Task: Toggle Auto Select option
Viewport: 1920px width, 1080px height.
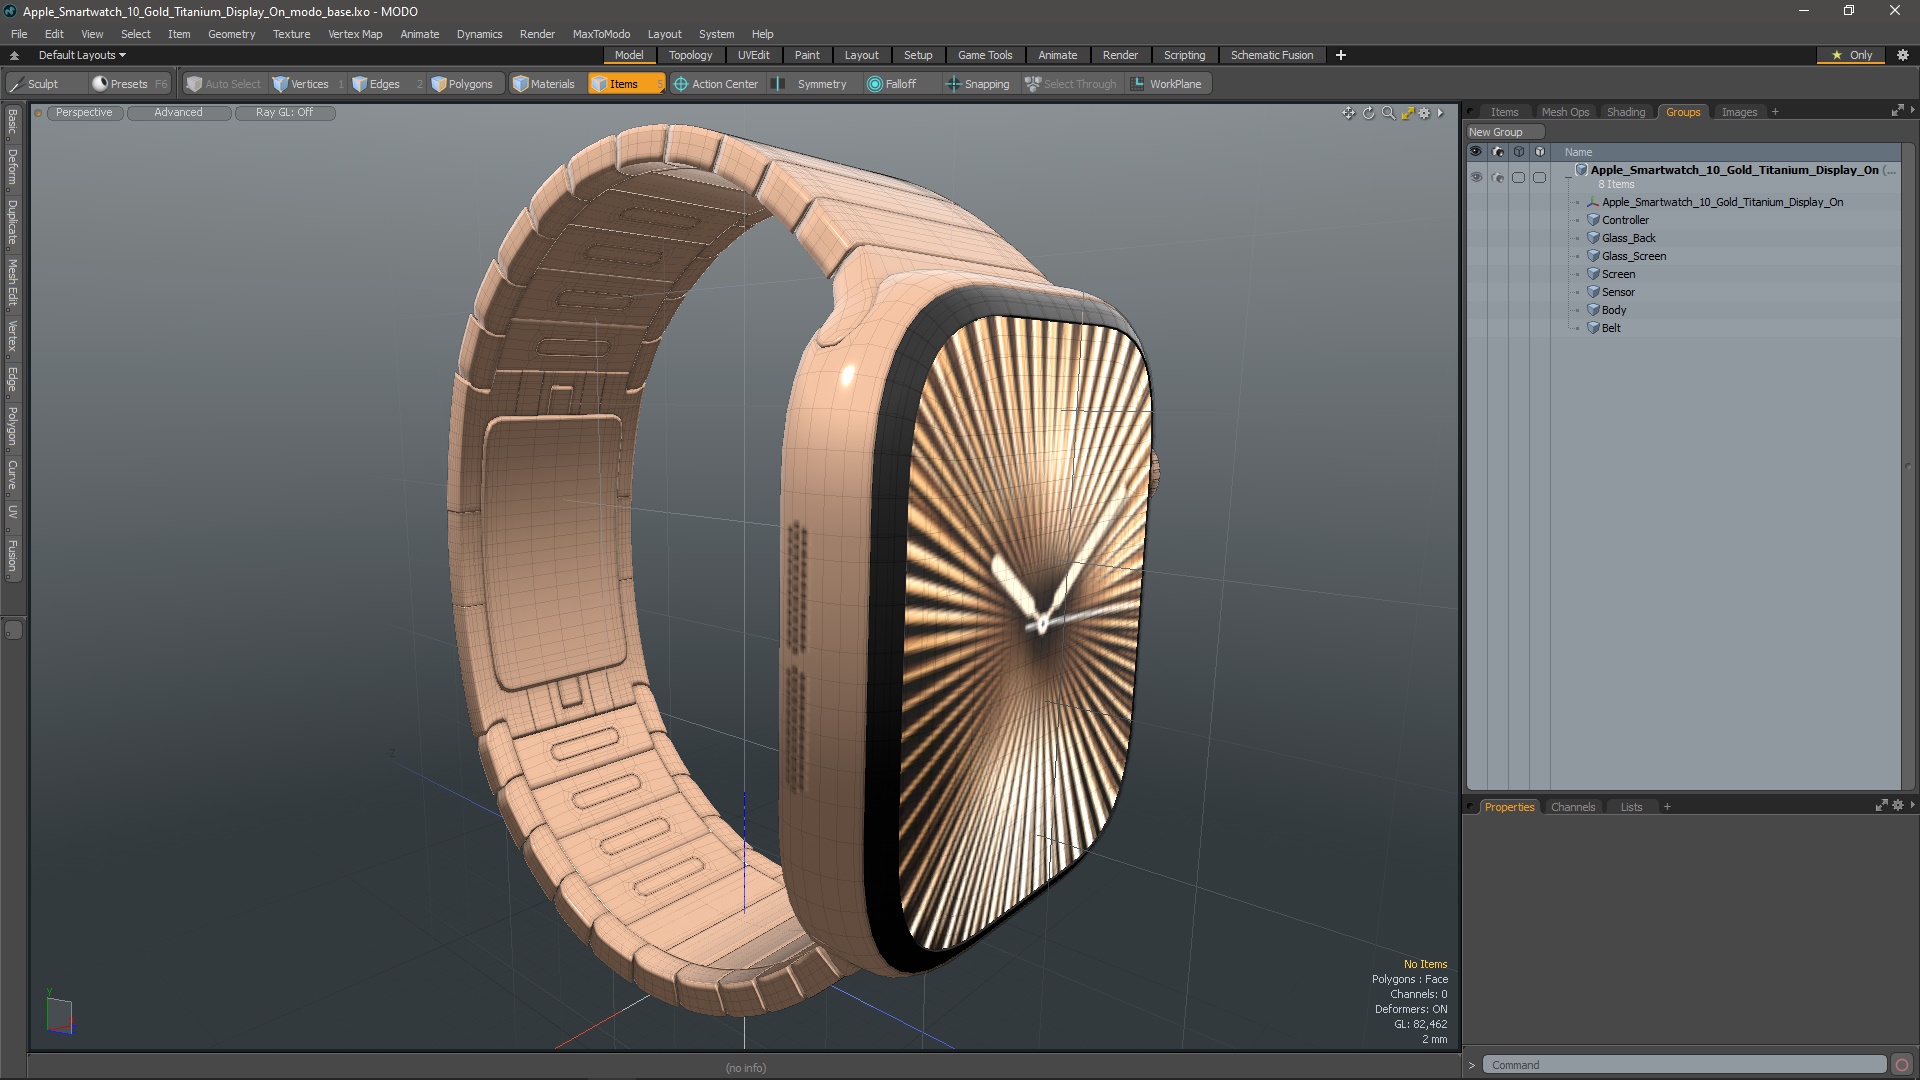Action: pyautogui.click(x=223, y=84)
